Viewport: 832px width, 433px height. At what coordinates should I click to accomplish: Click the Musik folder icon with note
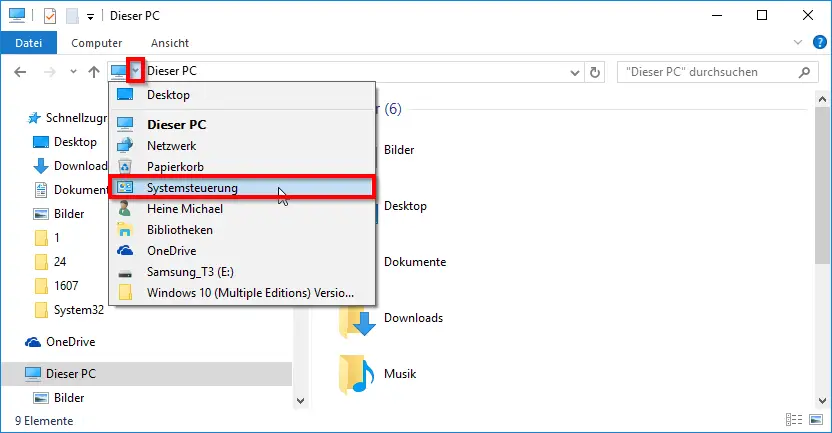(356, 375)
